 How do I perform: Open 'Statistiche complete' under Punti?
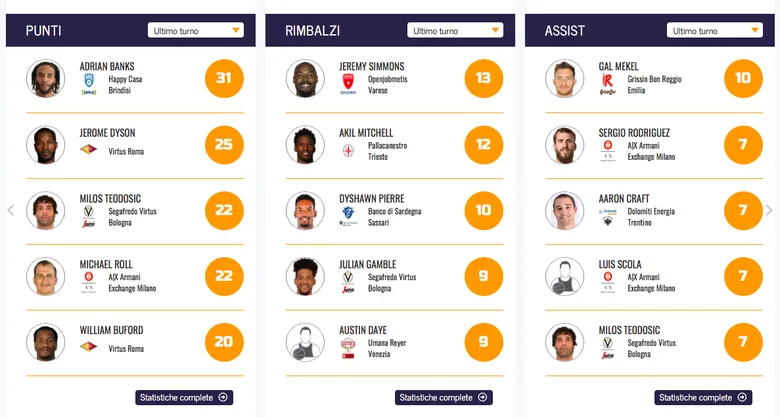pos(184,397)
